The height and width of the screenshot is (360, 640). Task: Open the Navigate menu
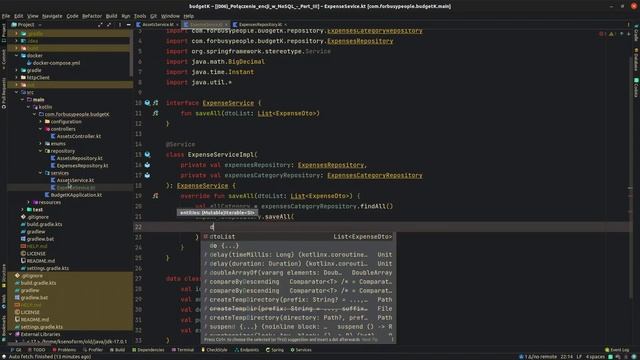point(52,16)
